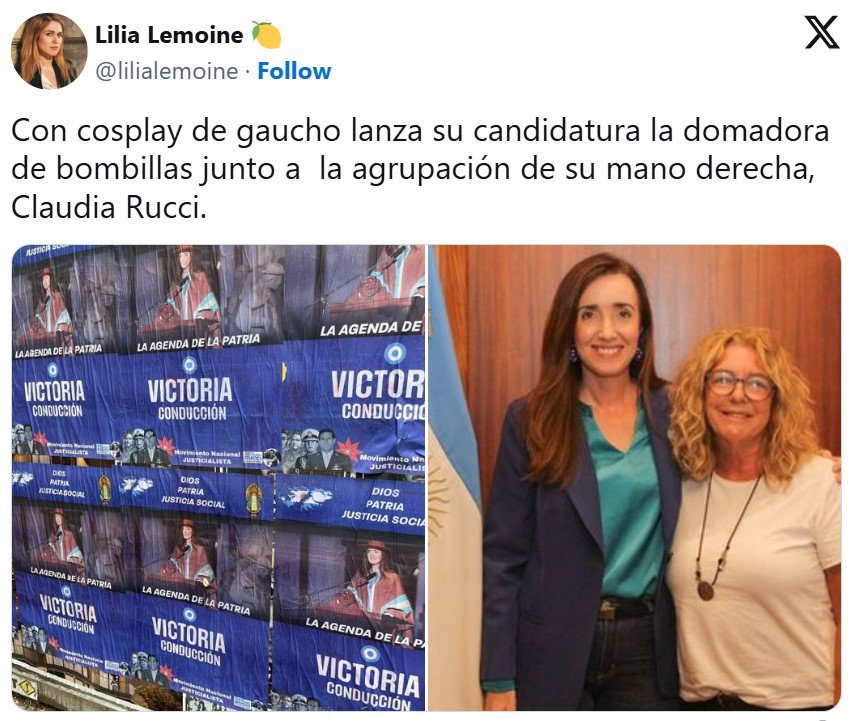850x721 pixels.
Task: Click the brunette woman's earring
Action: click(573, 355)
